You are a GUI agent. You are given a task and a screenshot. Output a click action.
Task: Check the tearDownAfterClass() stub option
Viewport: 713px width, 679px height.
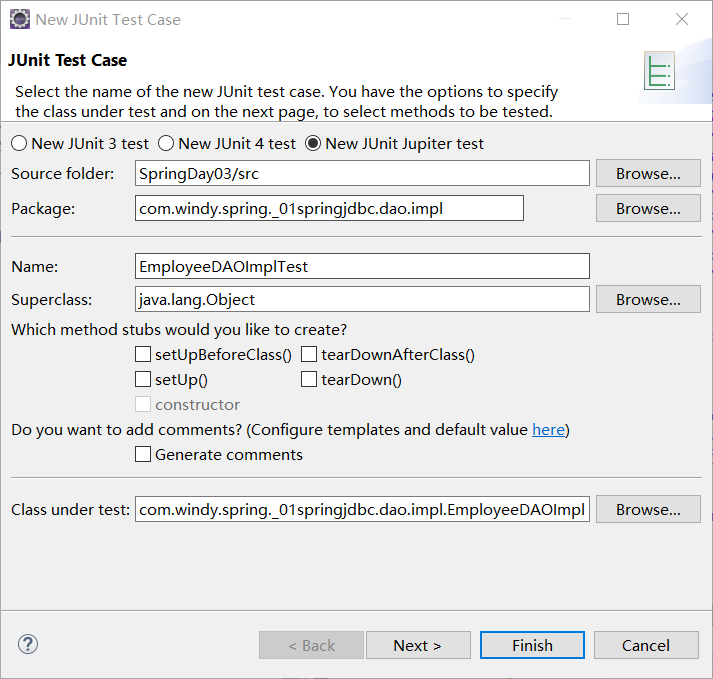(309, 354)
